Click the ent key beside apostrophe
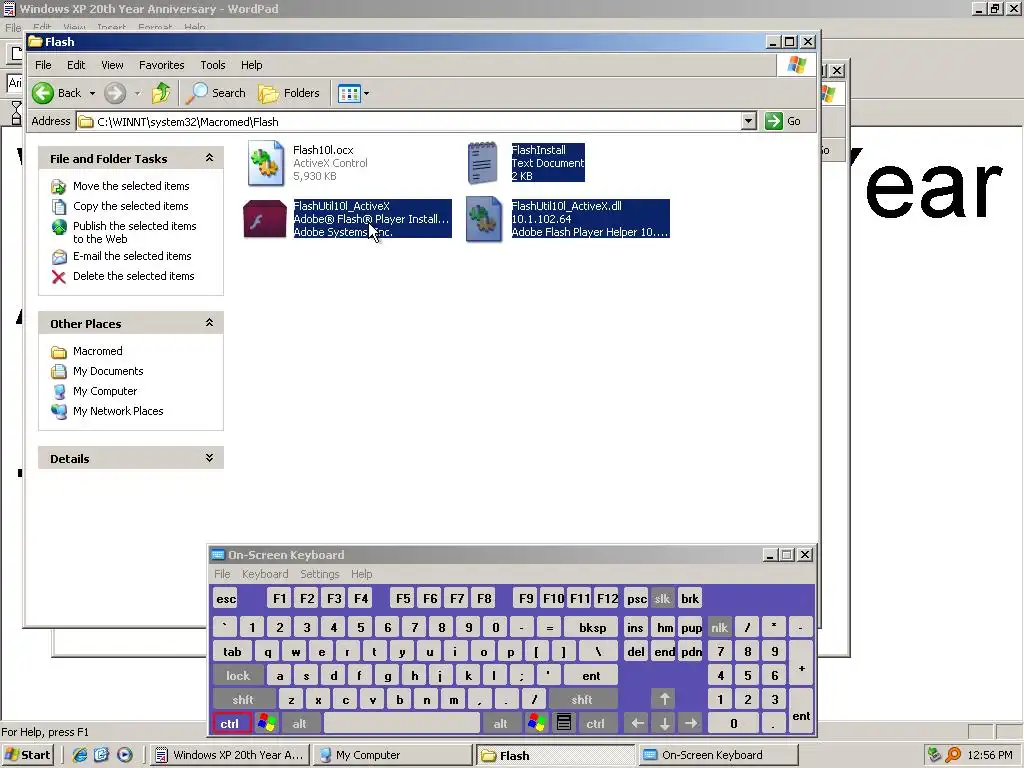Viewport: 1024px width, 768px height. [590, 675]
